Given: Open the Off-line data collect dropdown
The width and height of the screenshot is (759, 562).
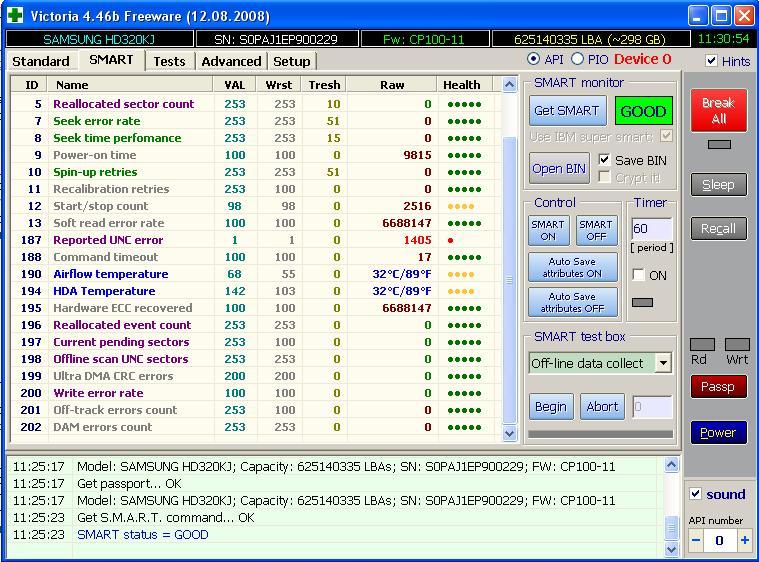Looking at the screenshot, I should coord(663,363).
